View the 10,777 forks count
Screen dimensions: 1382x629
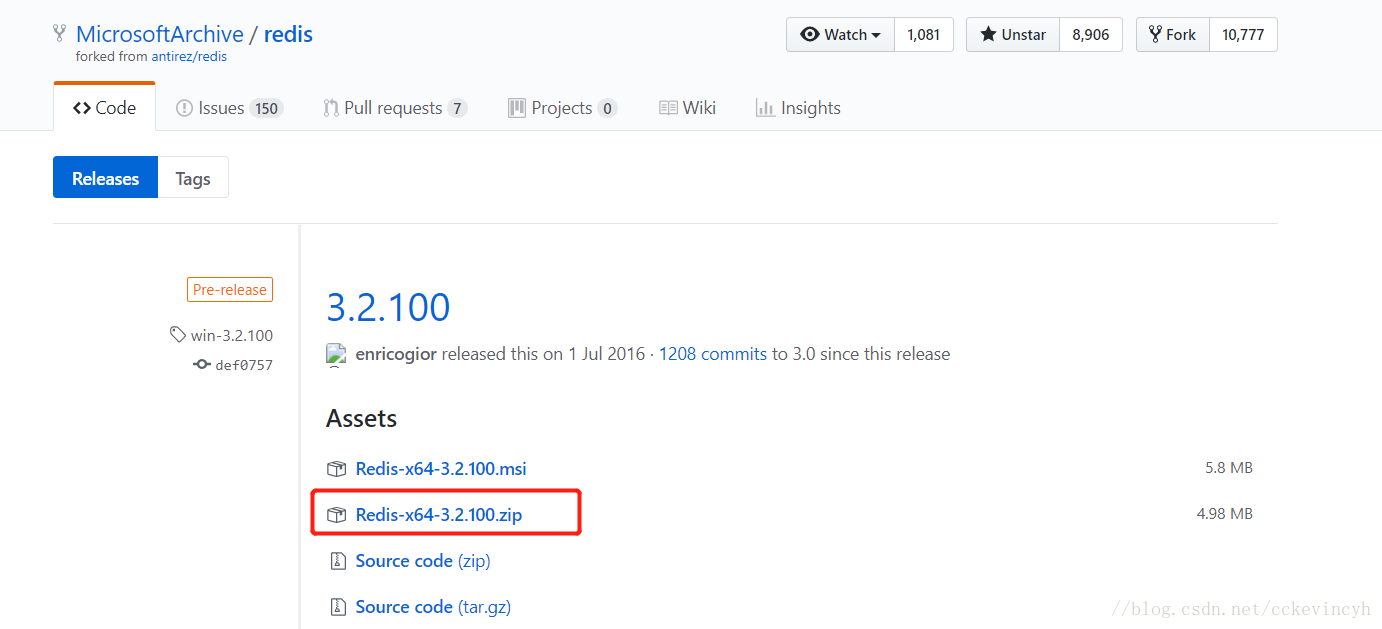coord(1243,35)
